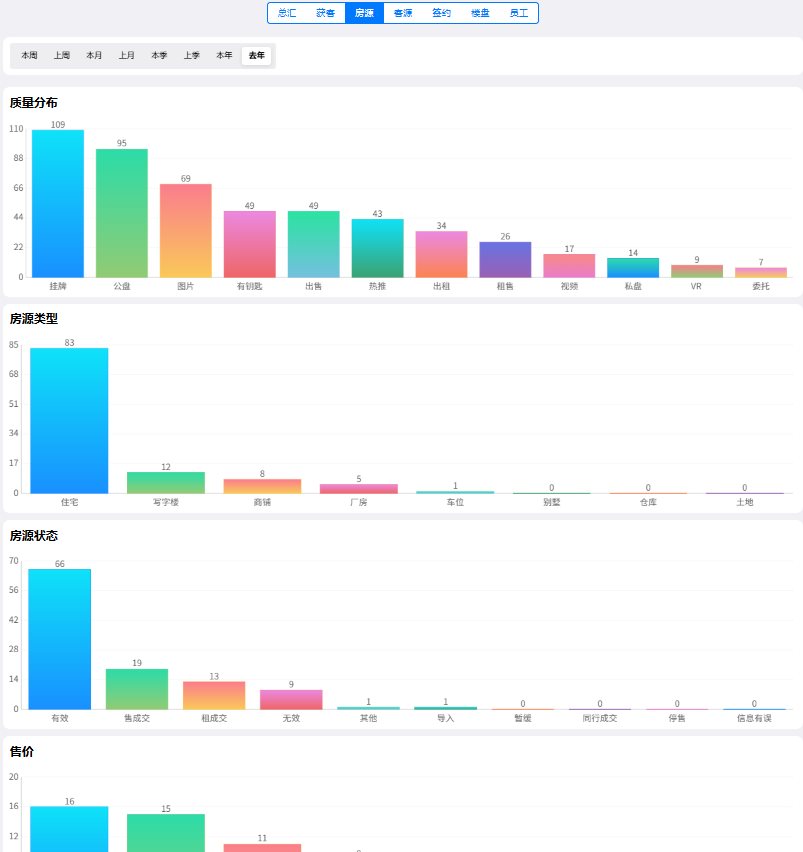Click the 暂缓 axis label
The width and height of the screenshot is (803, 852).
[523, 718]
